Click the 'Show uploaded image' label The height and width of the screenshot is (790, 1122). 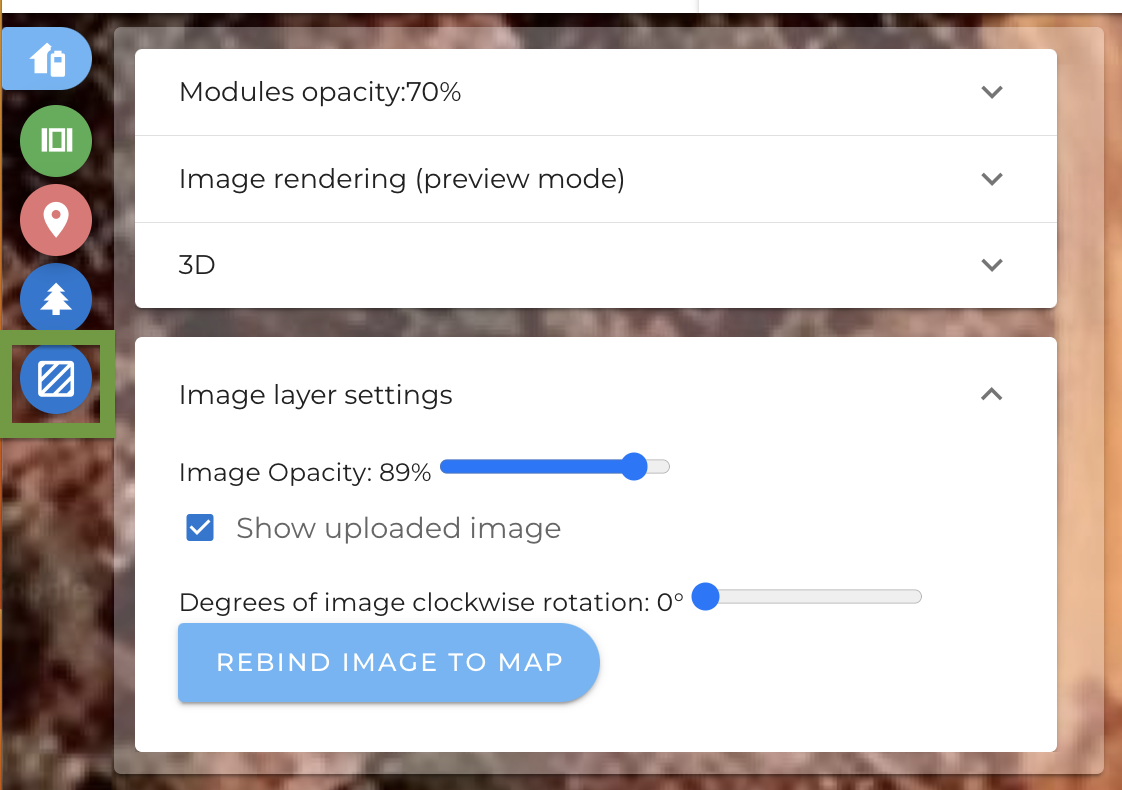[399, 528]
